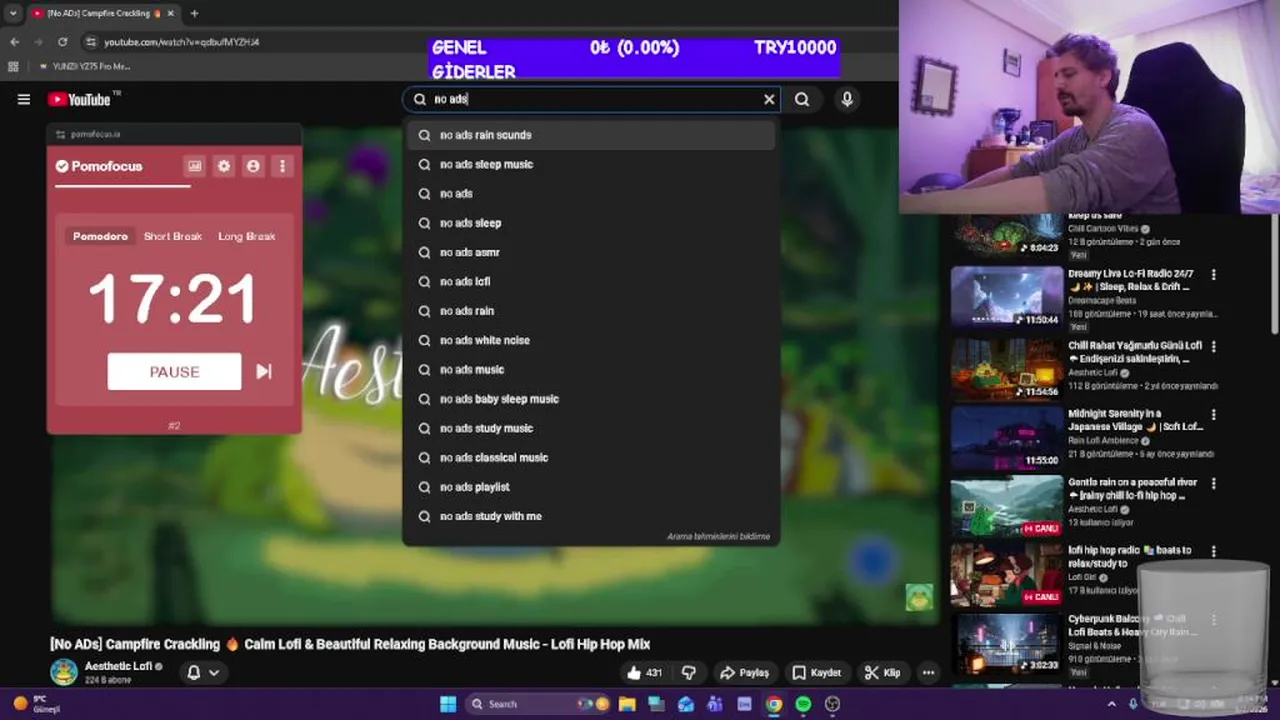Open options for Gentle rain peaceful river video
Image resolution: width=1280 pixels, height=720 pixels.
[x=1214, y=483]
